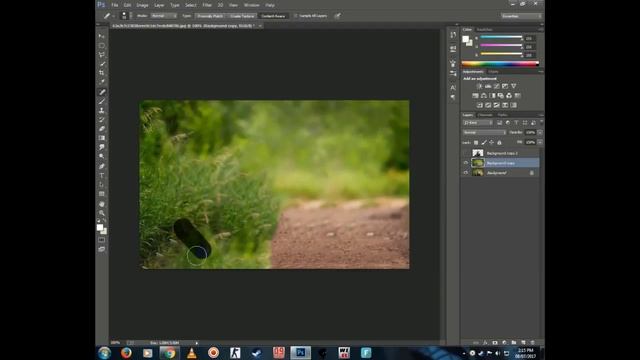Select the Path Selection tool
This screenshot has width=640, height=360.
pyautogui.click(x=102, y=185)
